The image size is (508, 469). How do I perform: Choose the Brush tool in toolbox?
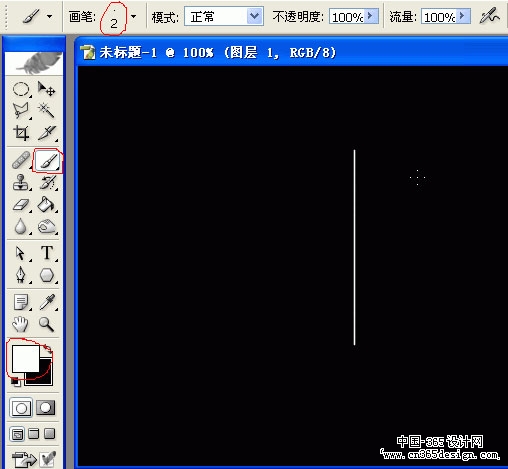coord(47,161)
